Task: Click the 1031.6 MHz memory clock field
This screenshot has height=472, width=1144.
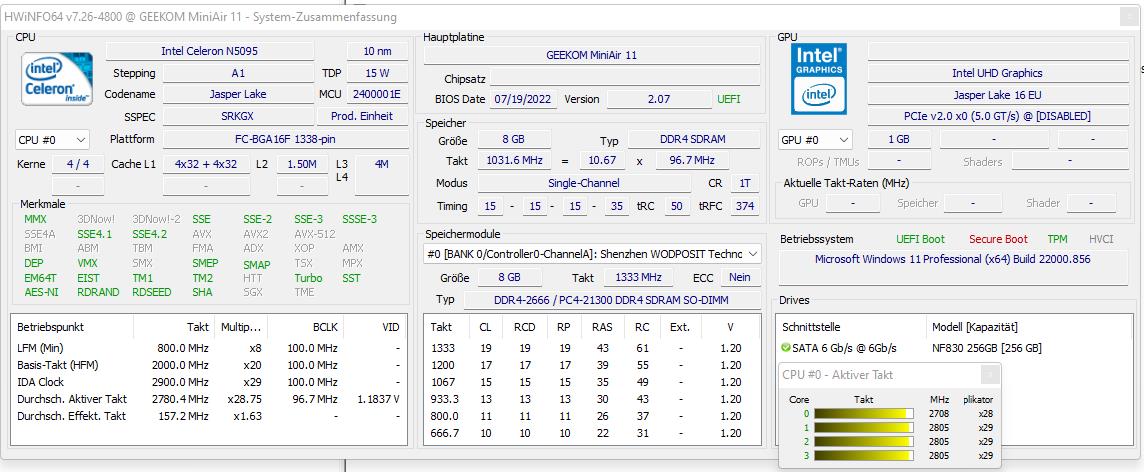Action: 514,160
